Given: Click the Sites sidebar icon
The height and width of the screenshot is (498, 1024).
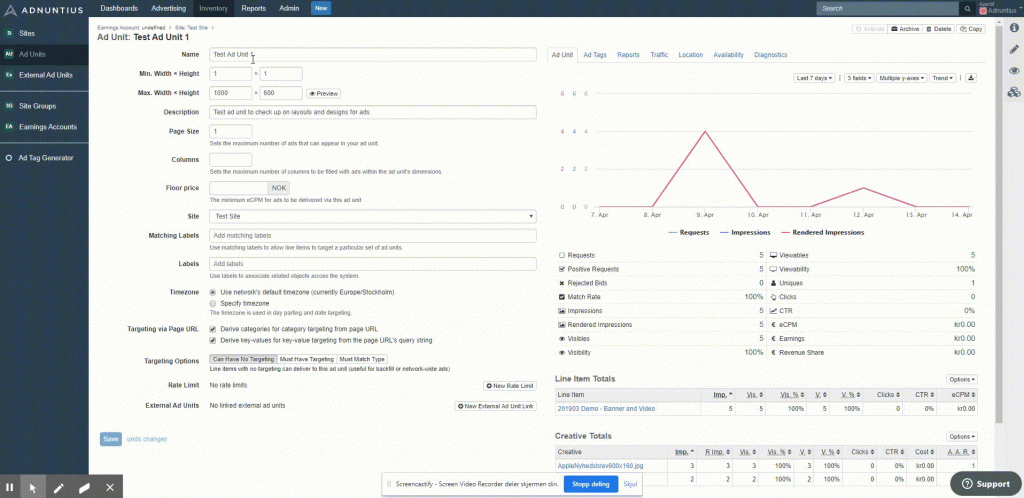Looking at the screenshot, I should click(9, 33).
